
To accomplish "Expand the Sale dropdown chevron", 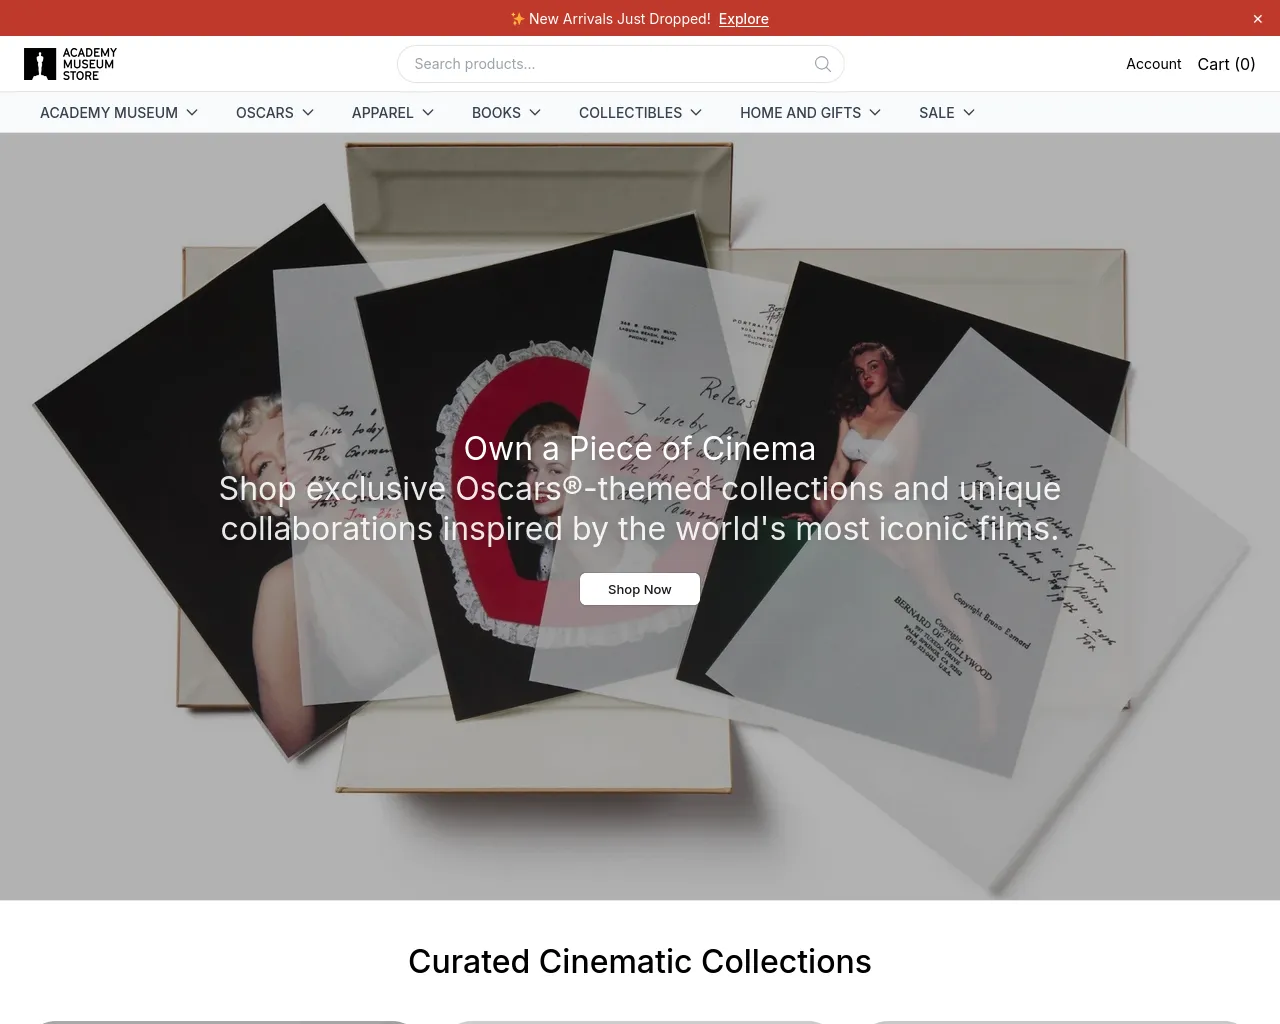I will [969, 113].
